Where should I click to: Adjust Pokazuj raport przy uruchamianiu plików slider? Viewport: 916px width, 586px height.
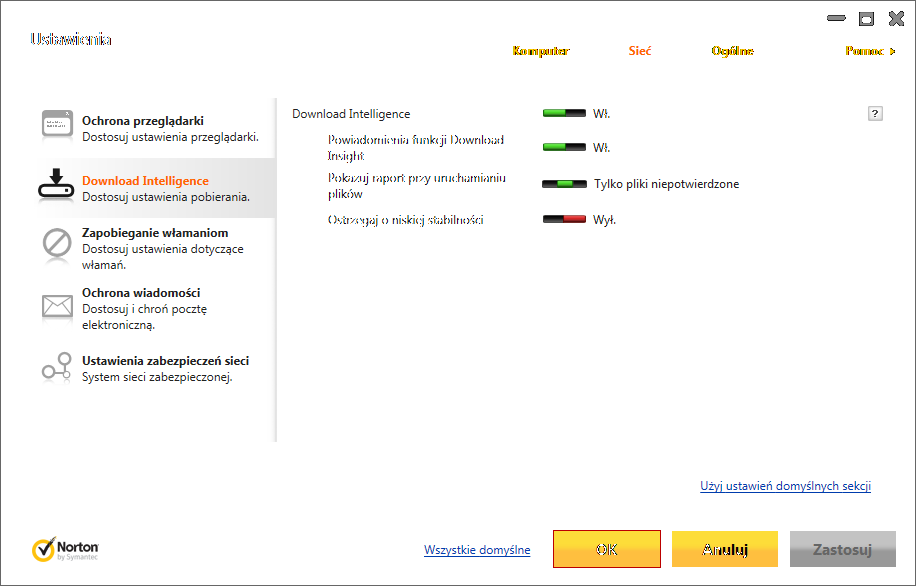564,183
